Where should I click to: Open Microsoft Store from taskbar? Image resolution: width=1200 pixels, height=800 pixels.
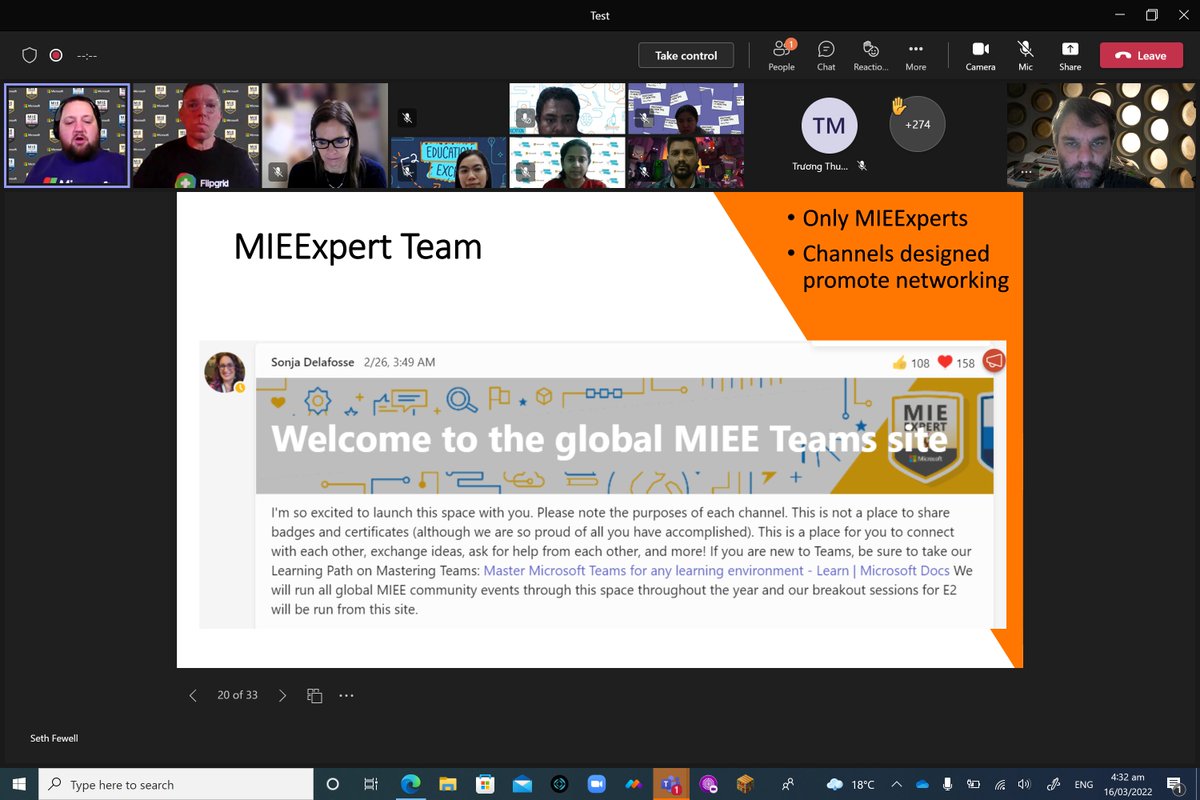(485, 784)
